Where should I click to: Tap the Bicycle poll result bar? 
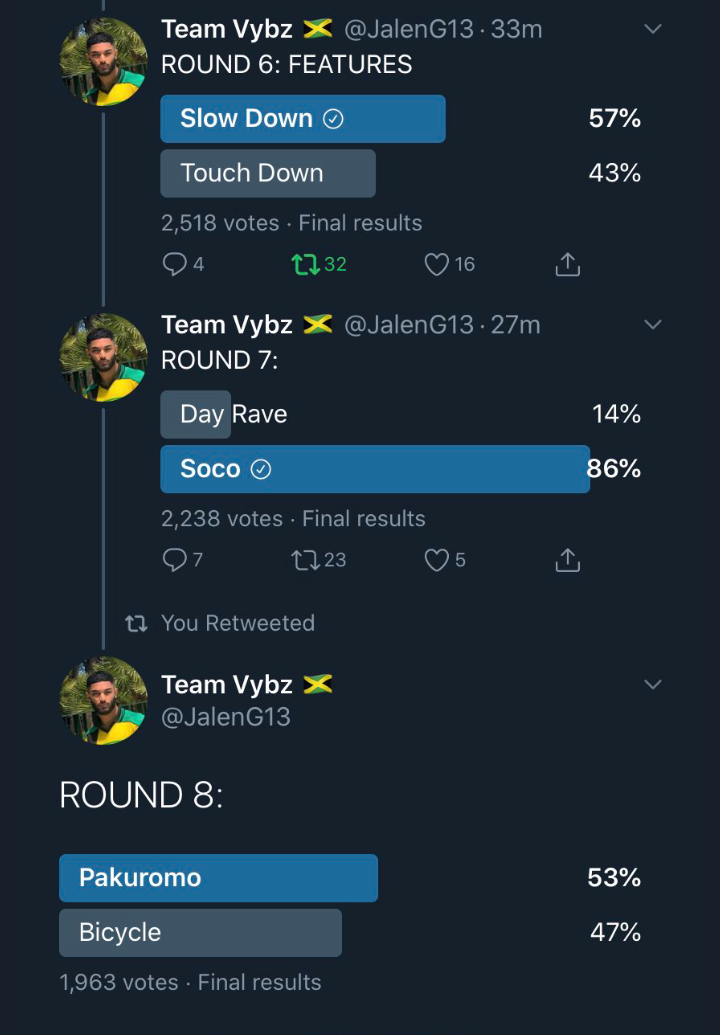[200, 932]
